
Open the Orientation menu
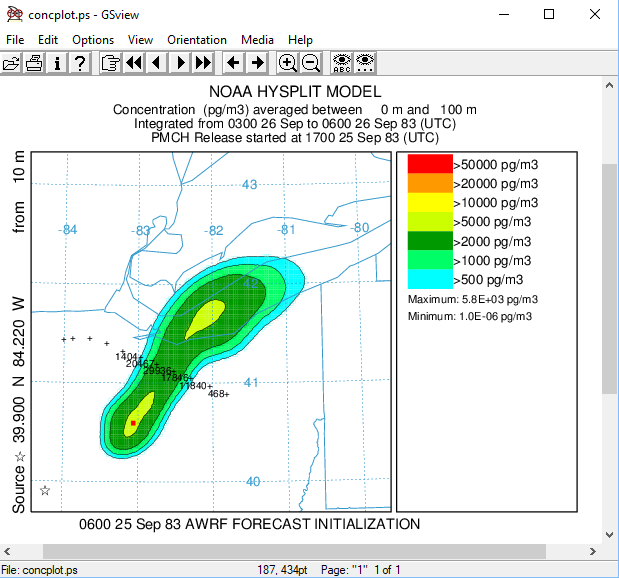197,40
